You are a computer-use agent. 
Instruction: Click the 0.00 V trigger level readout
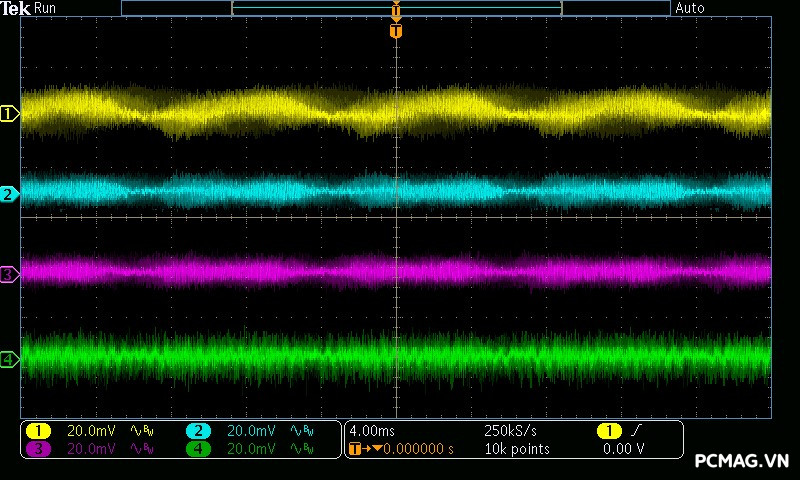coord(624,449)
